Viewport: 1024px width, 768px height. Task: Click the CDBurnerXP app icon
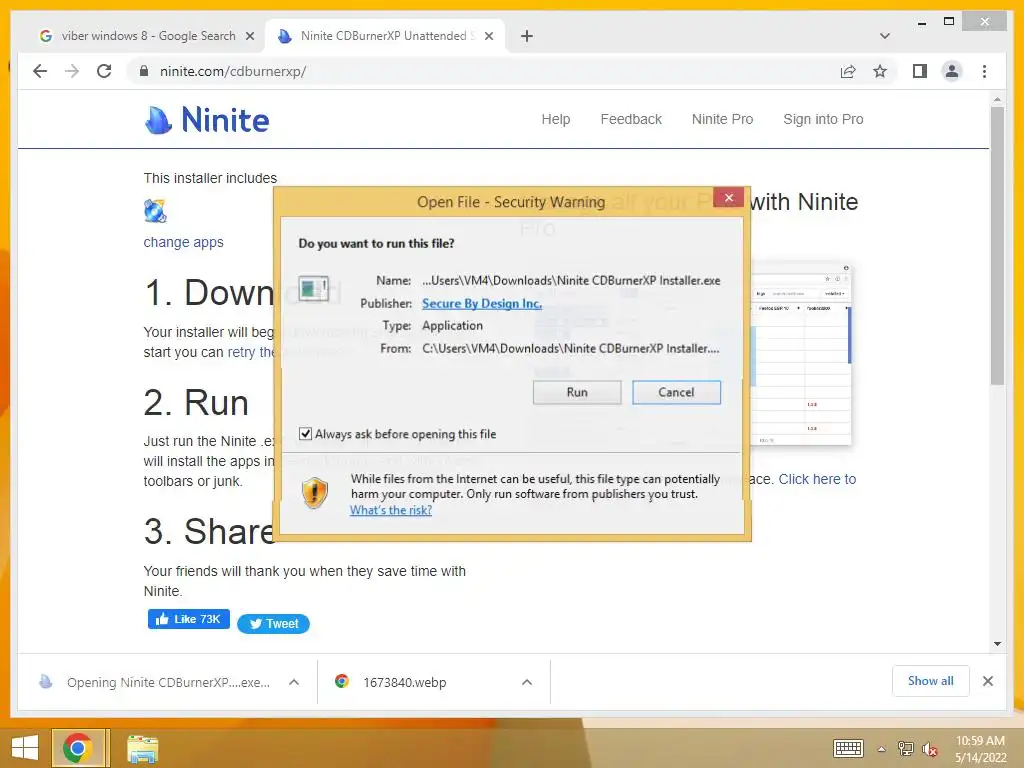[x=155, y=211]
